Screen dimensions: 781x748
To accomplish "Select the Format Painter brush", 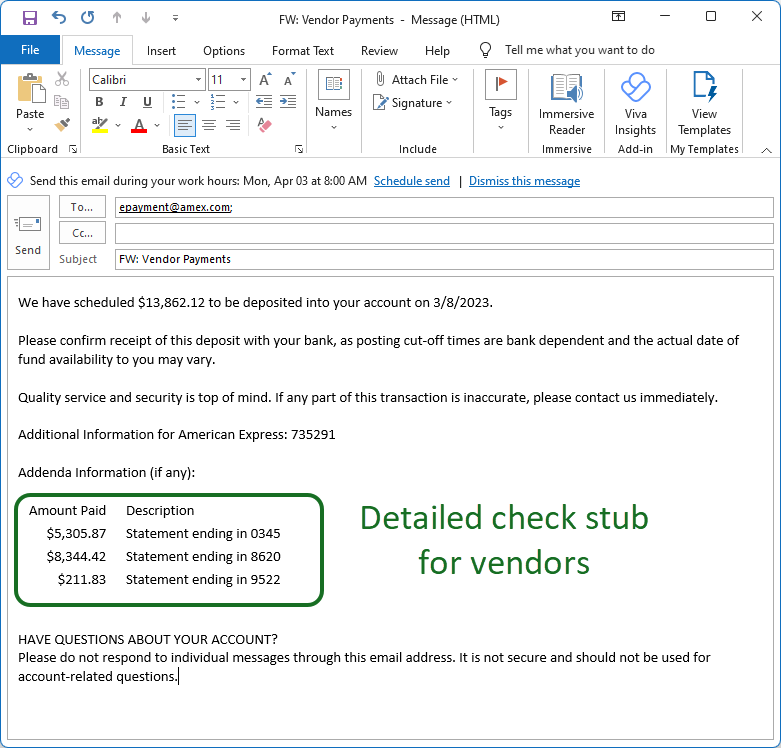I will pos(62,125).
